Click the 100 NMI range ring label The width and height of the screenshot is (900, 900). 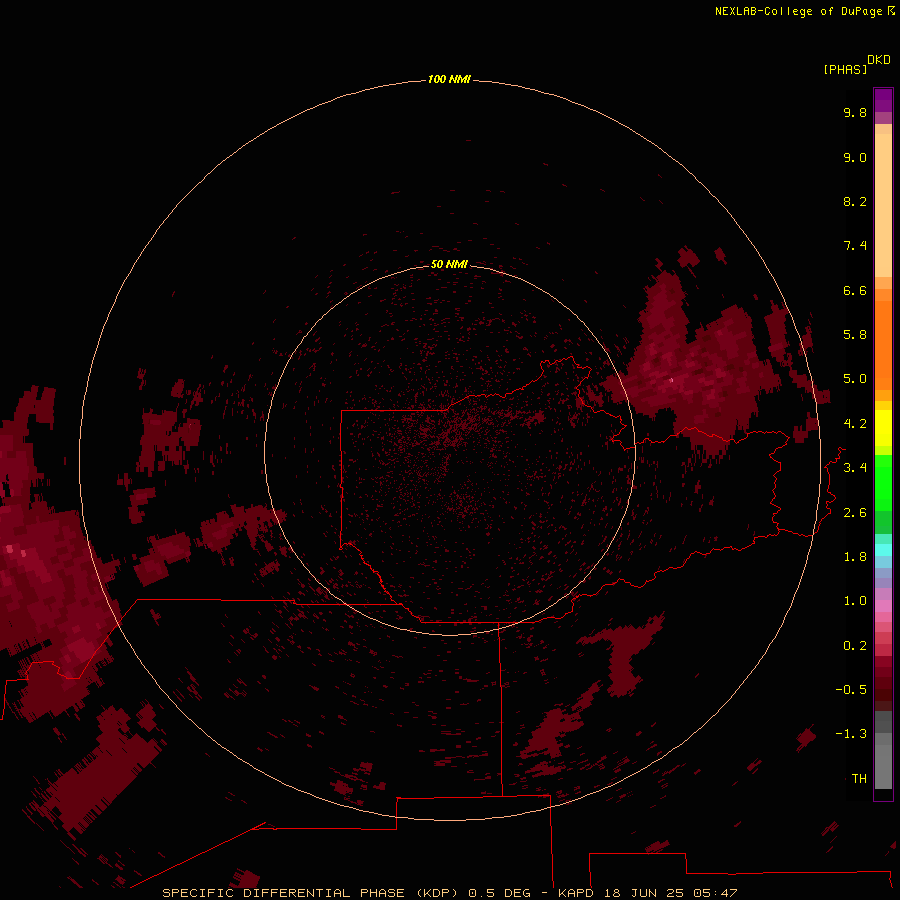click(449, 79)
